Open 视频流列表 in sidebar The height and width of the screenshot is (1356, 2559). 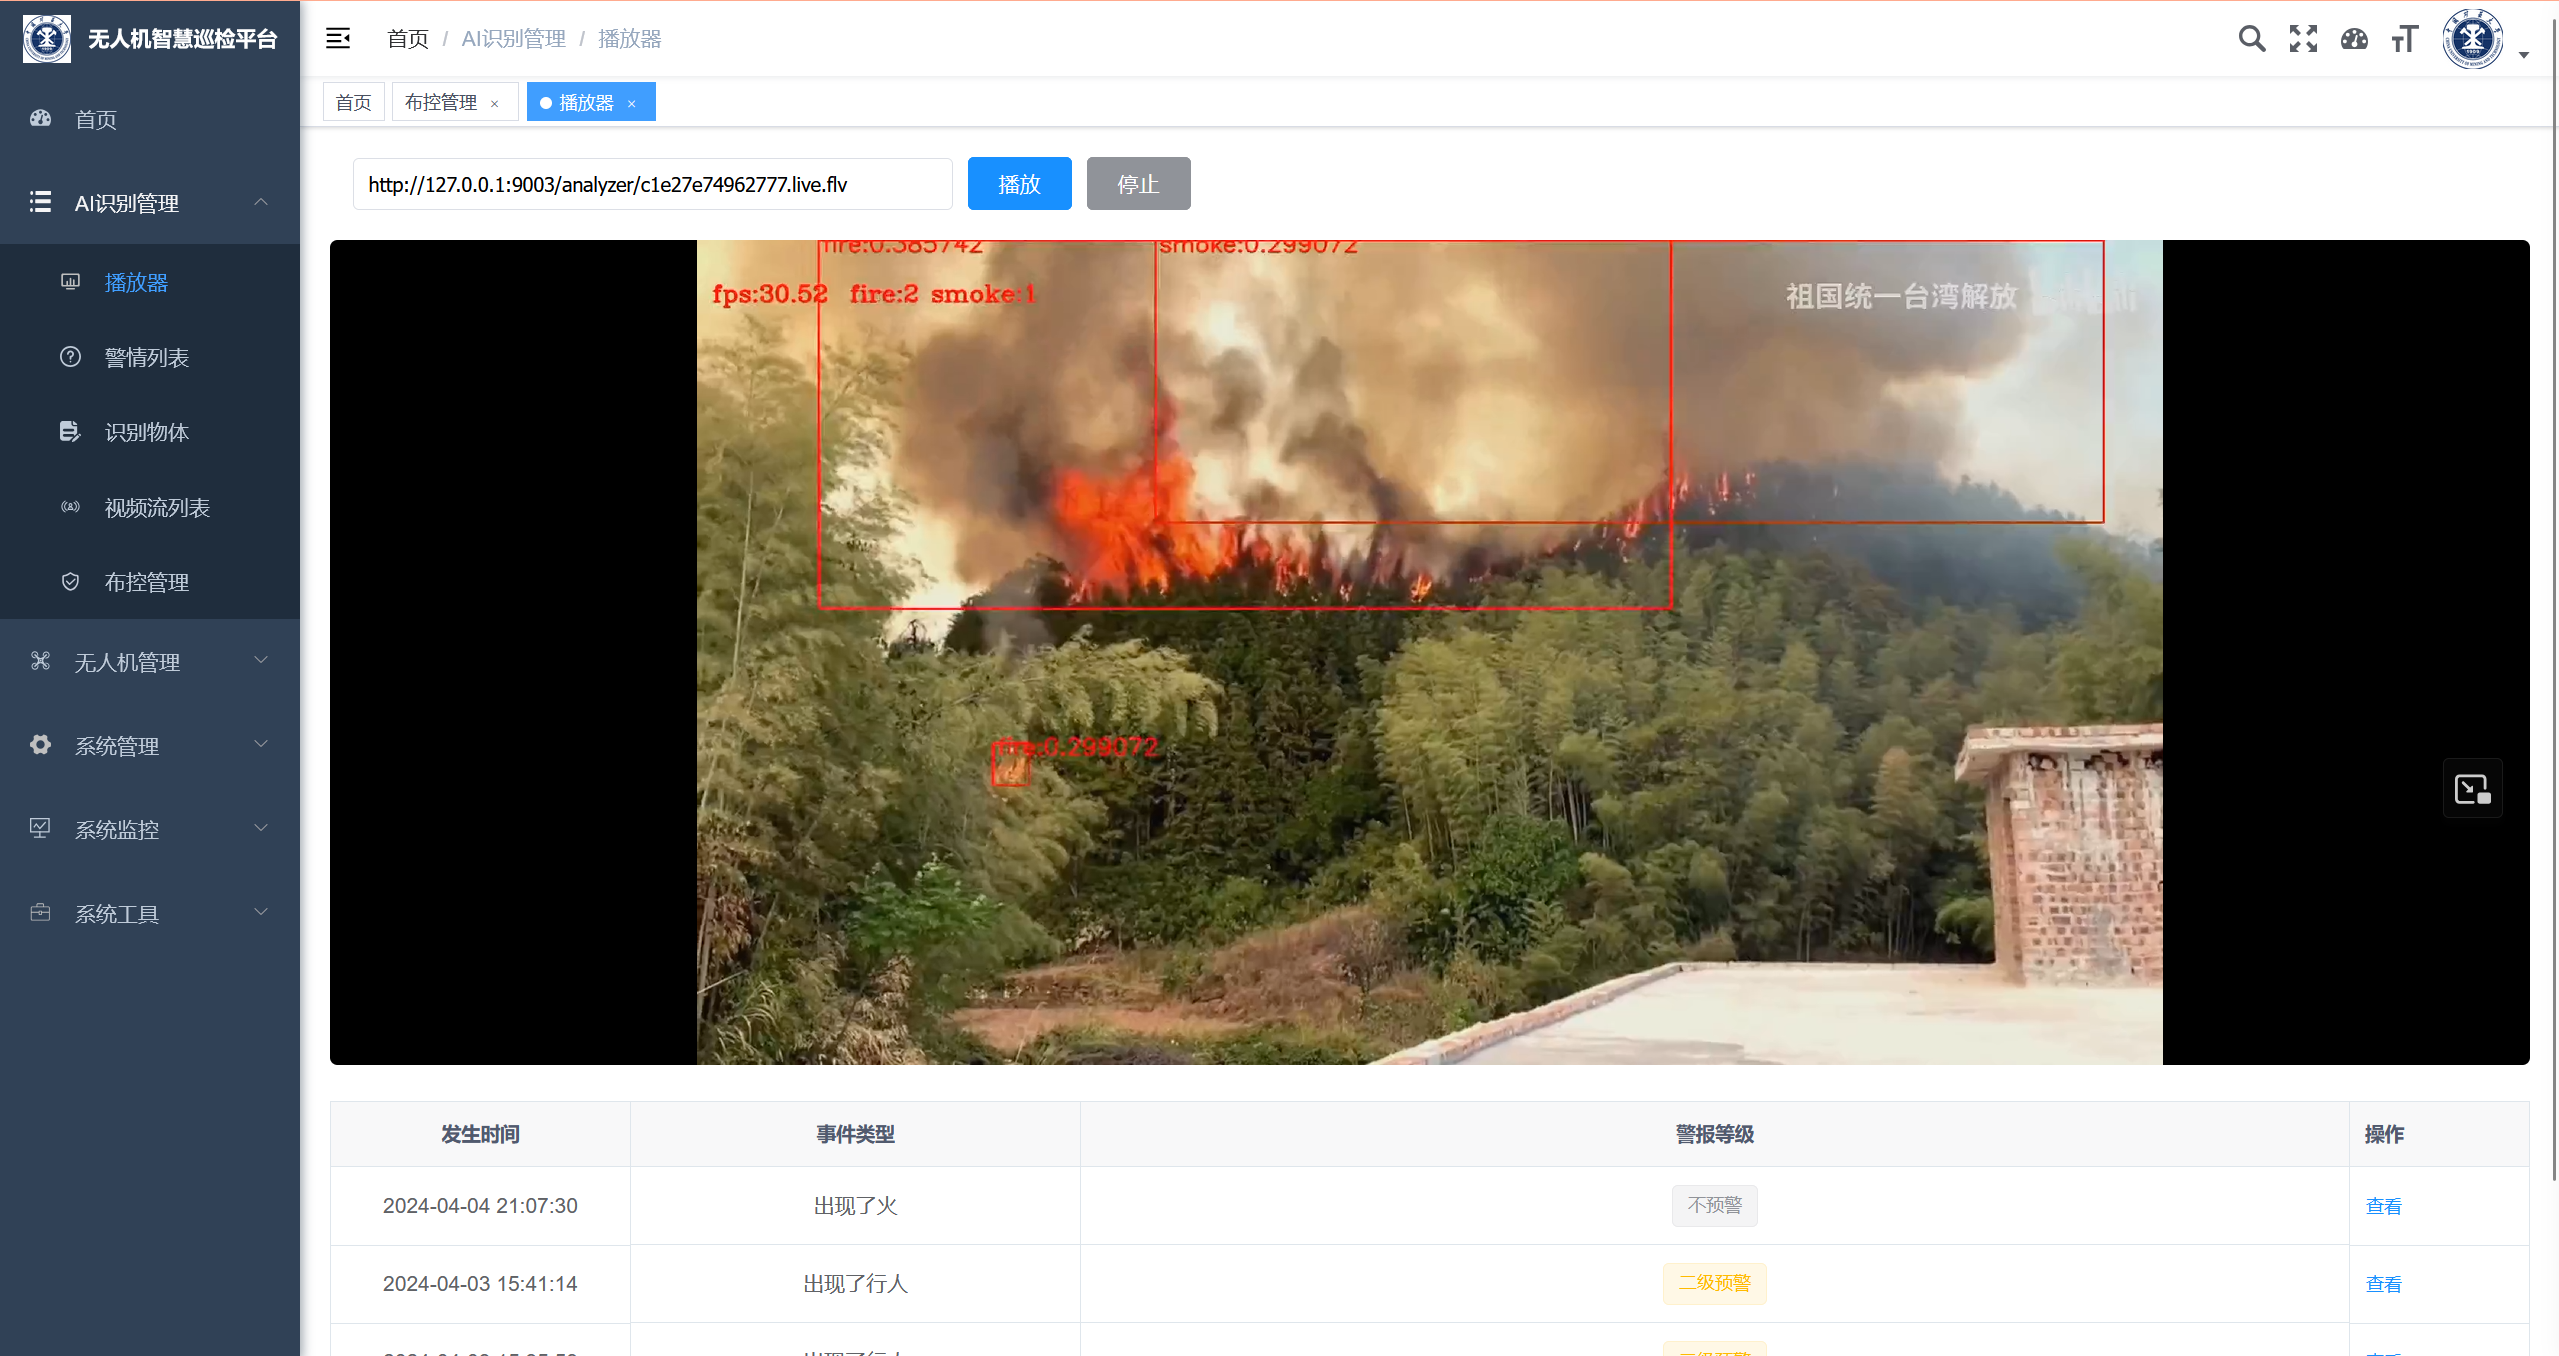157,507
